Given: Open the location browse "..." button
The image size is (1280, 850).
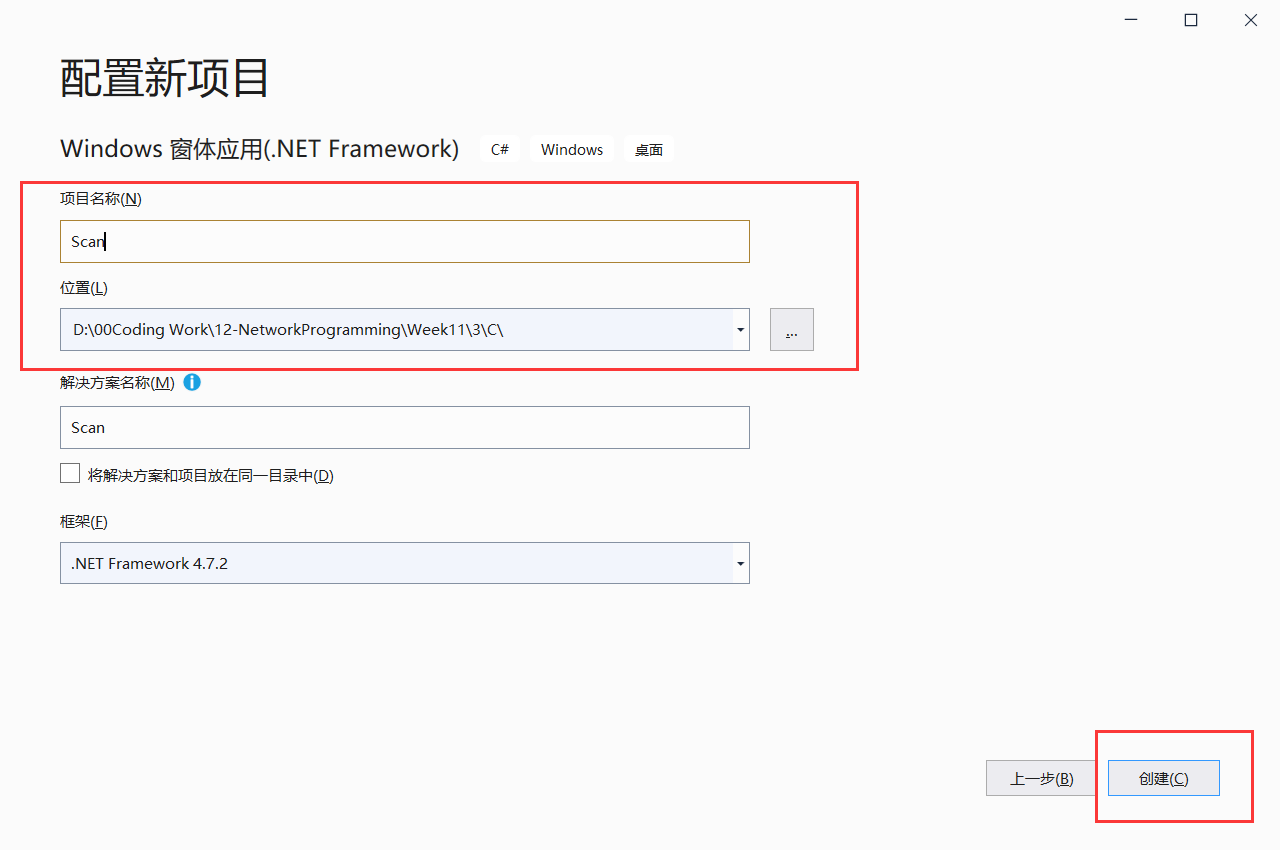Looking at the screenshot, I should 792,329.
